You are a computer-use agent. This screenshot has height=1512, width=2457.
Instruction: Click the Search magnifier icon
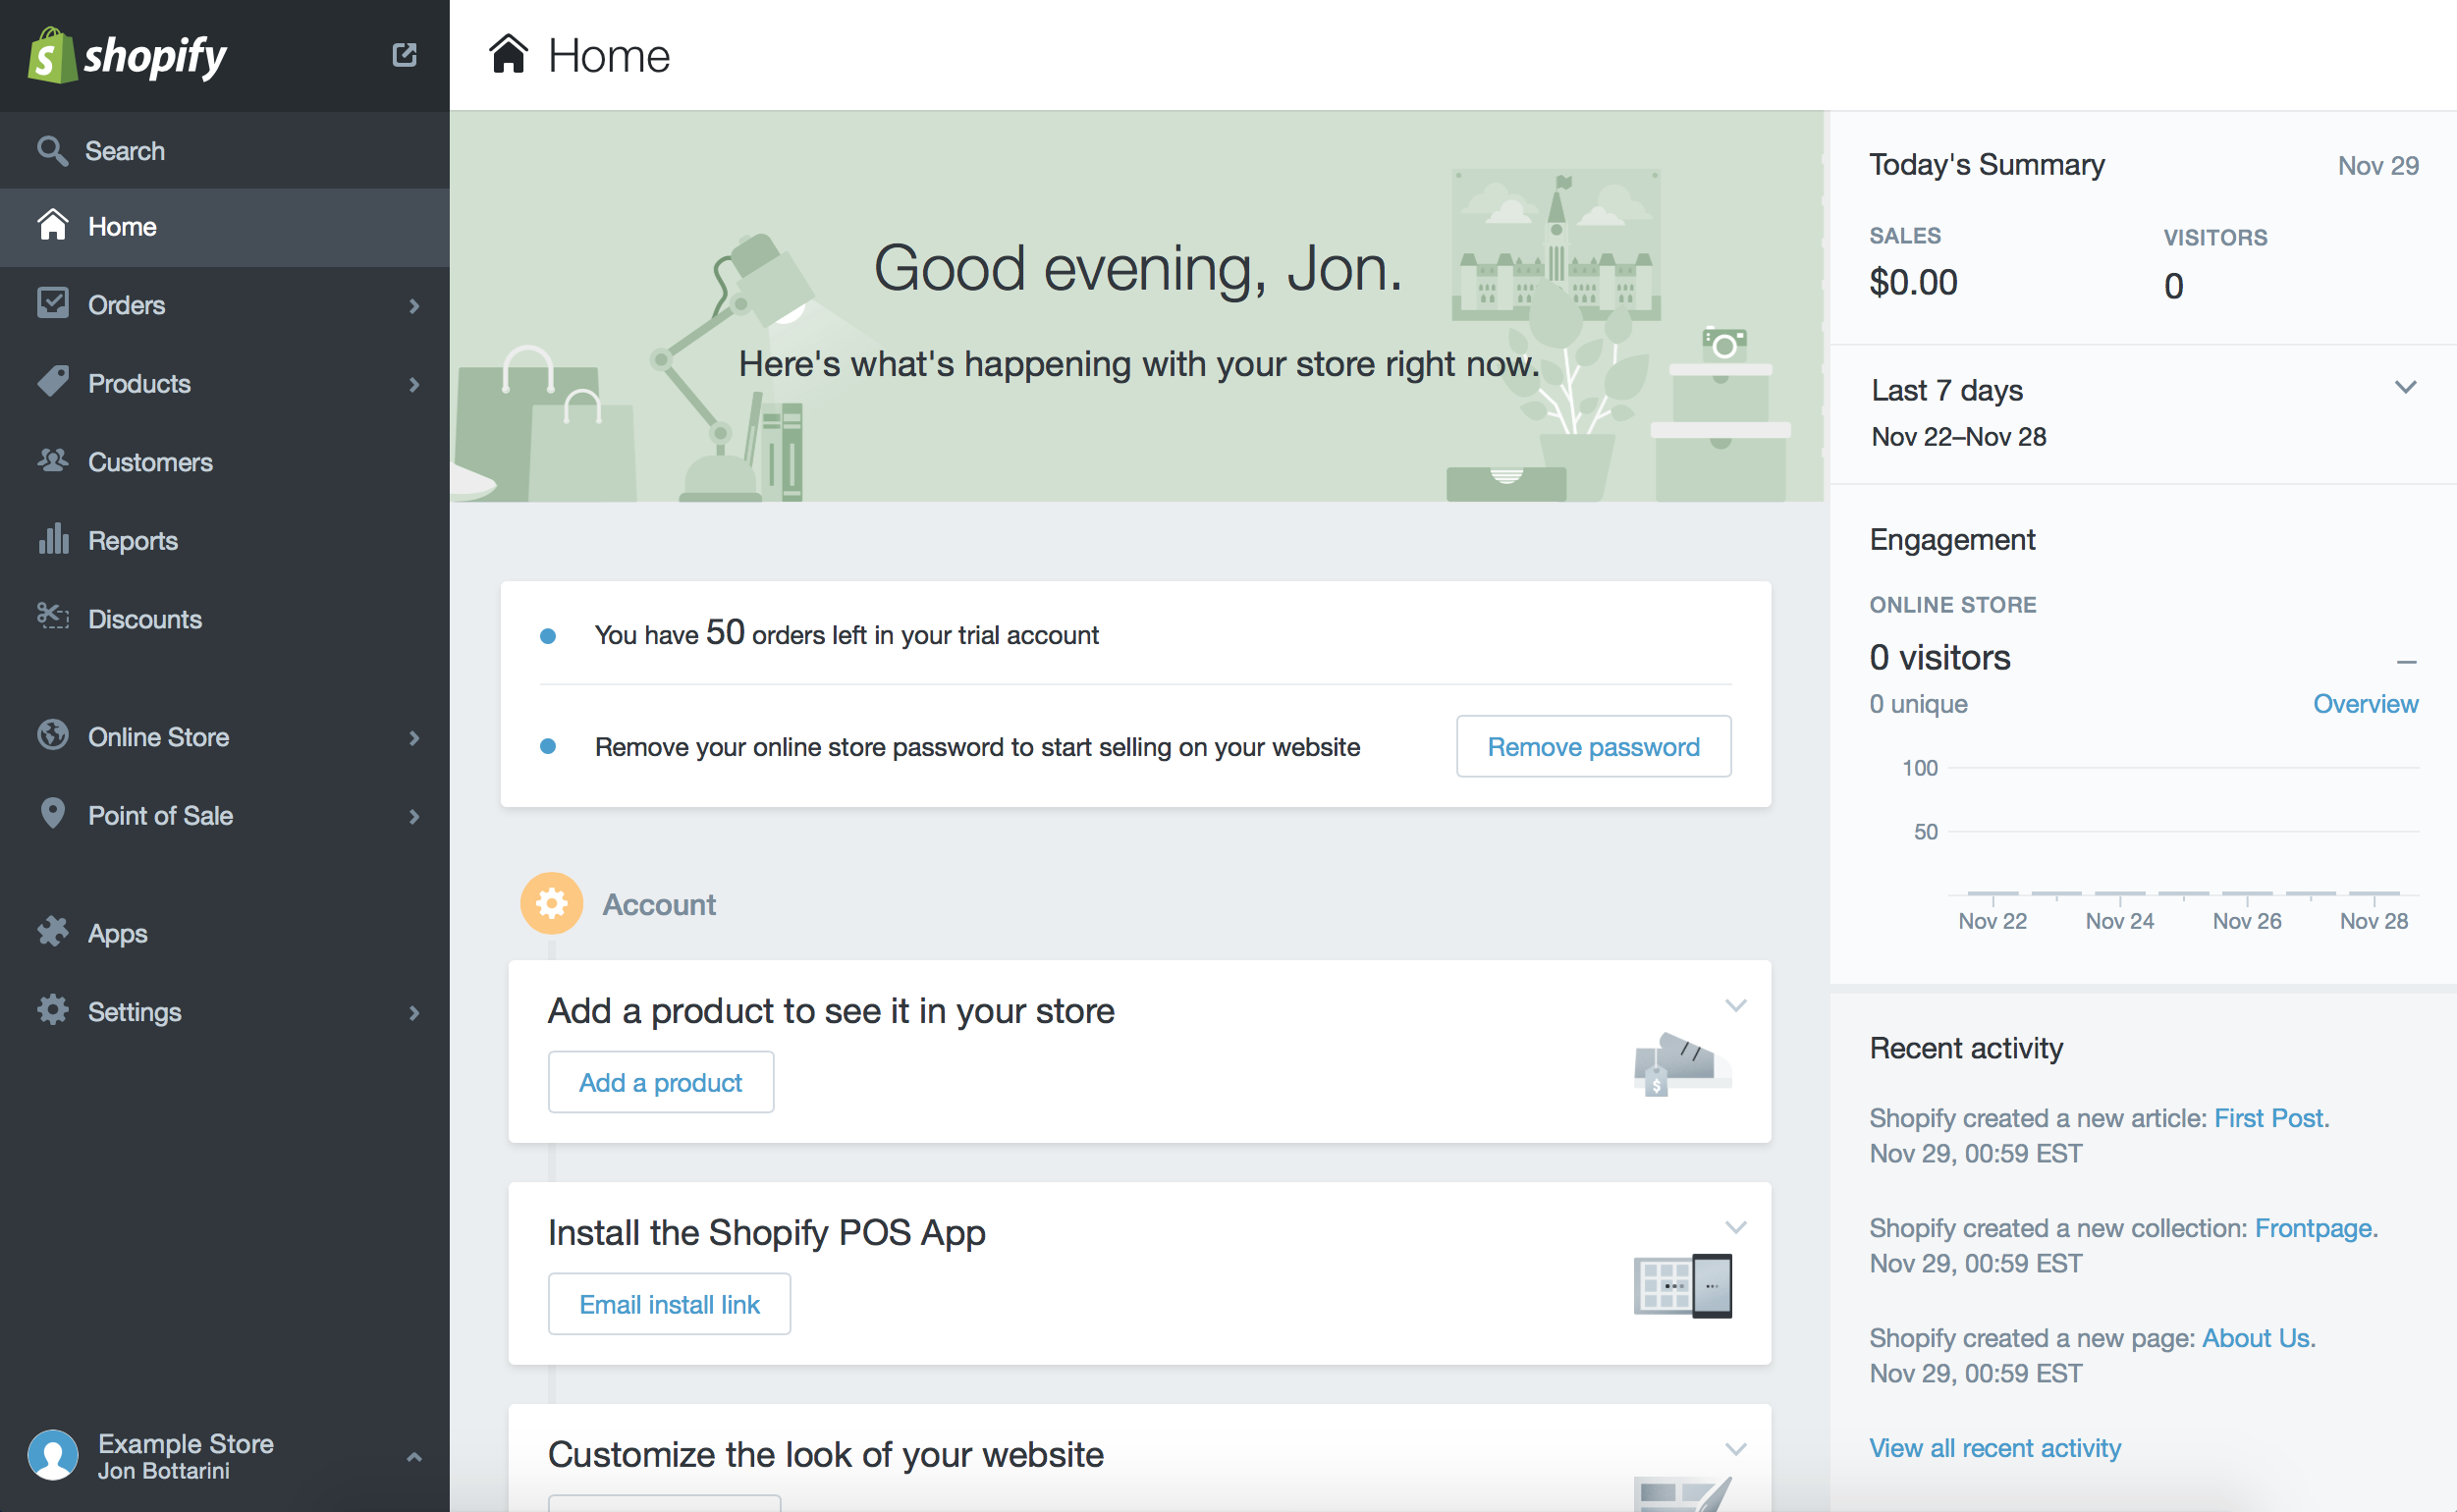point(52,151)
